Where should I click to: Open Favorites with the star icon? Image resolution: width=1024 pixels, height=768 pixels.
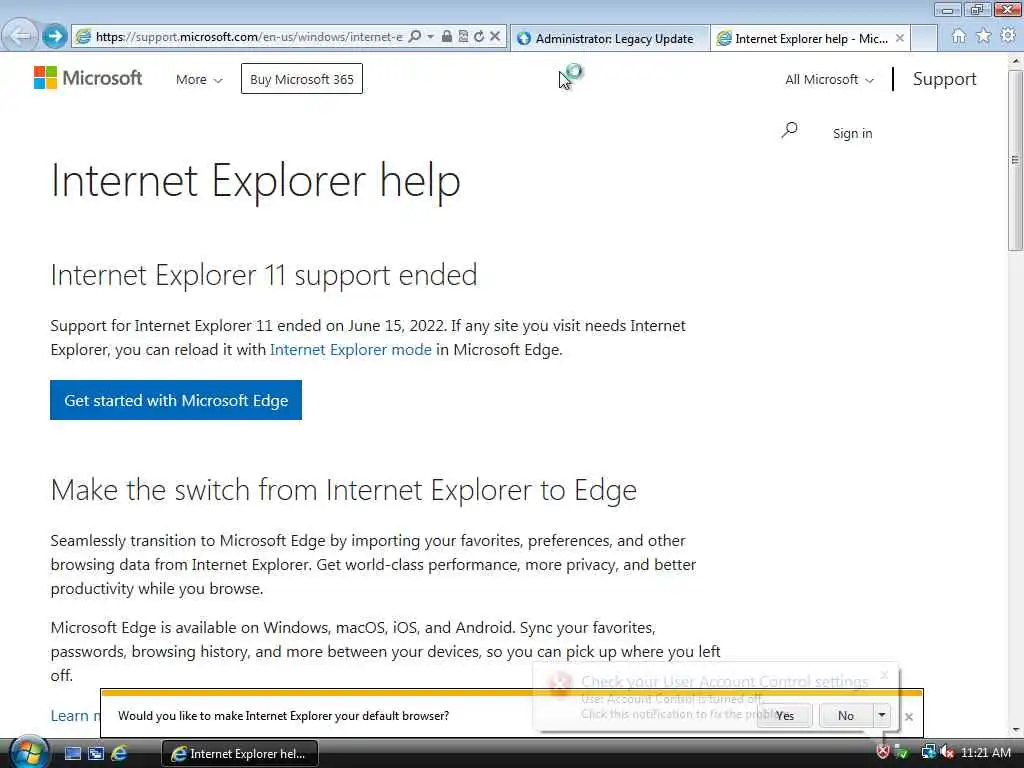(x=984, y=37)
